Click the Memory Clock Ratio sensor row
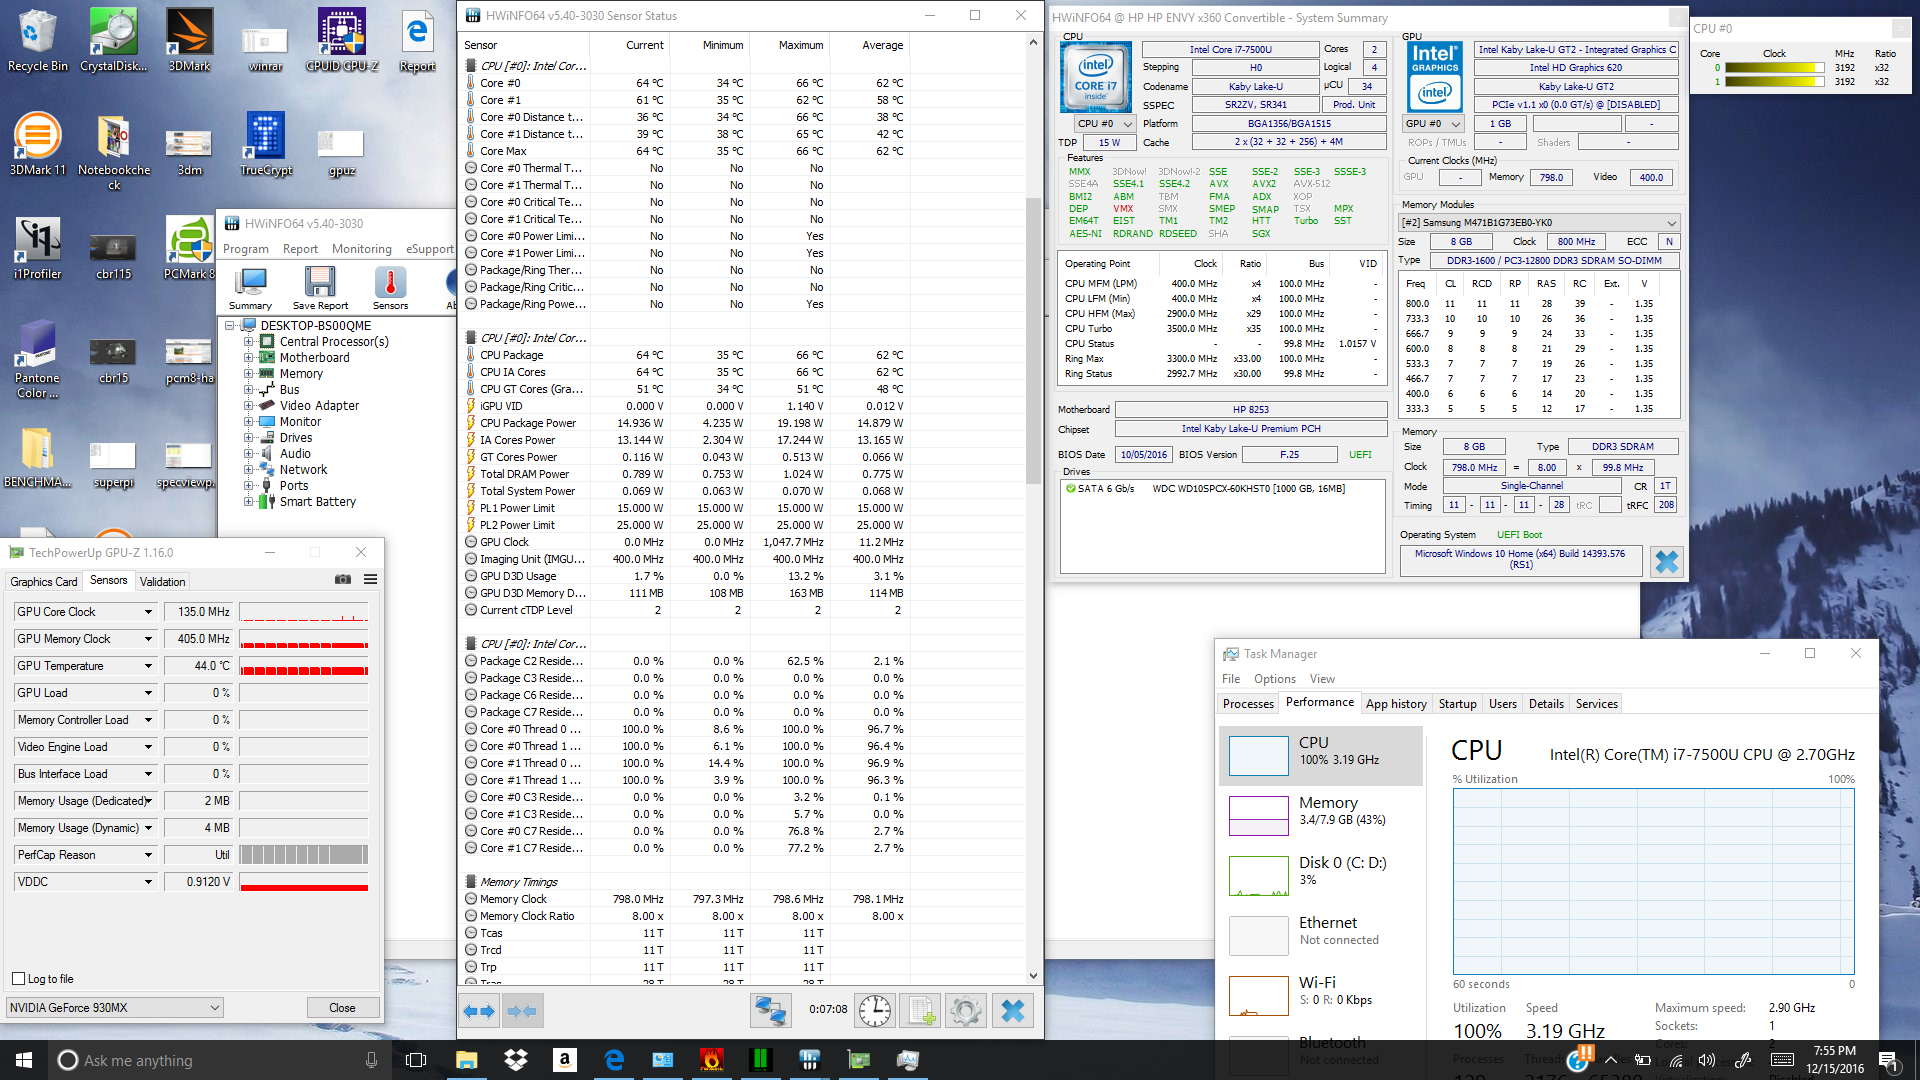 tap(685, 916)
